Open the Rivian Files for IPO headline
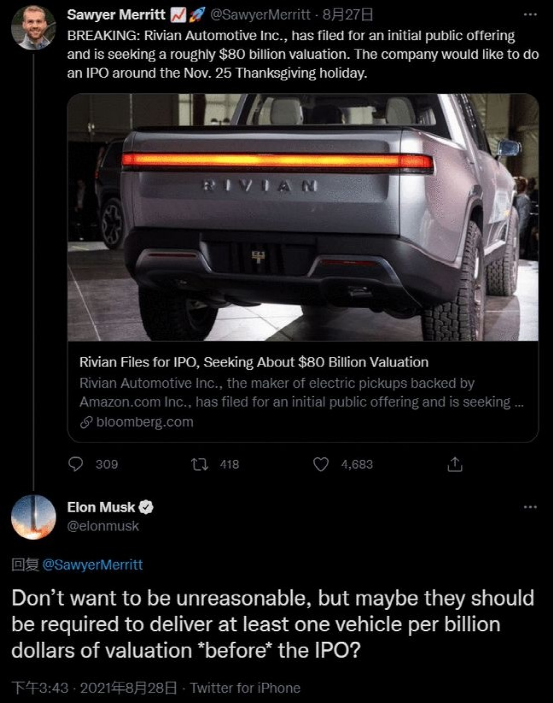 [x=254, y=362]
